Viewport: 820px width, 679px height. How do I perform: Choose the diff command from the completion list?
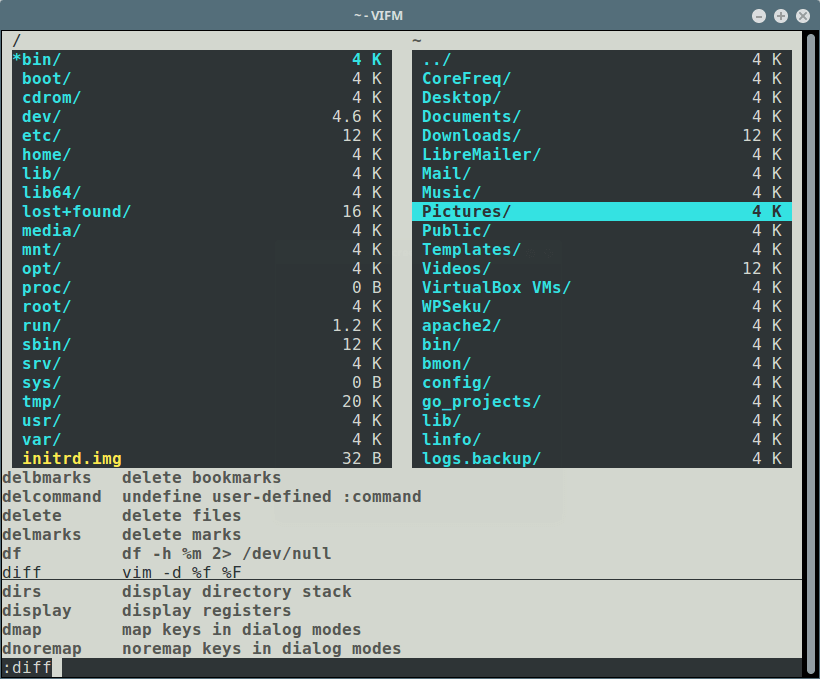click(x=22, y=572)
